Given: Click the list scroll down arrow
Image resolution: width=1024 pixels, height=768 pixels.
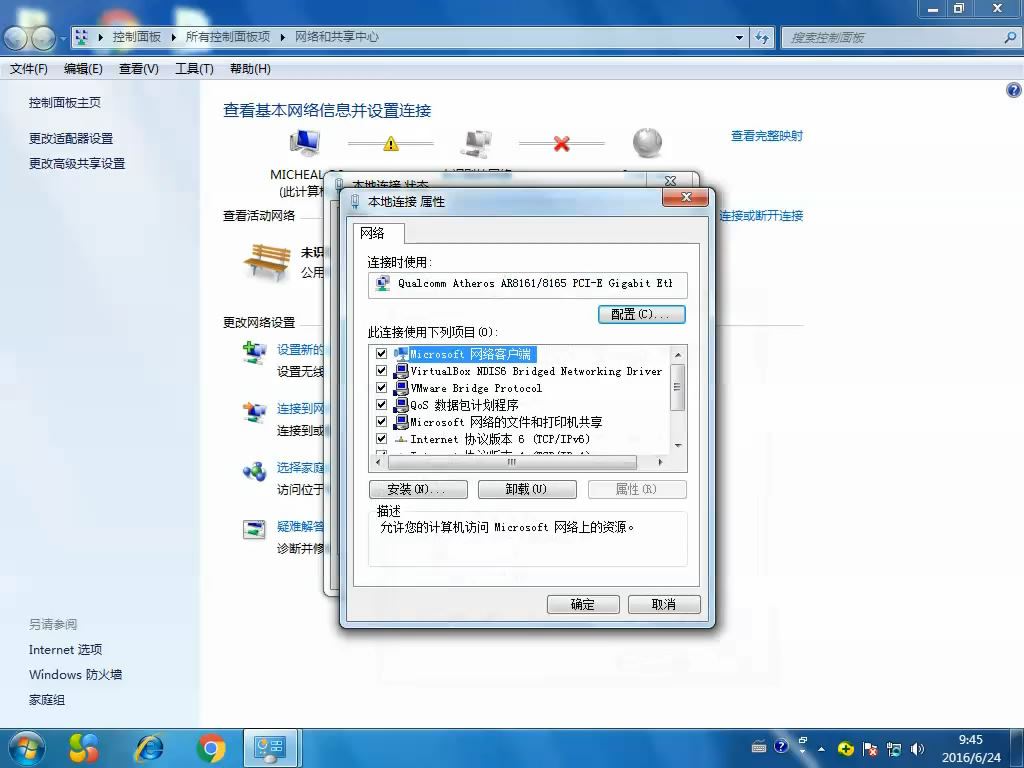Looking at the screenshot, I should (x=678, y=445).
